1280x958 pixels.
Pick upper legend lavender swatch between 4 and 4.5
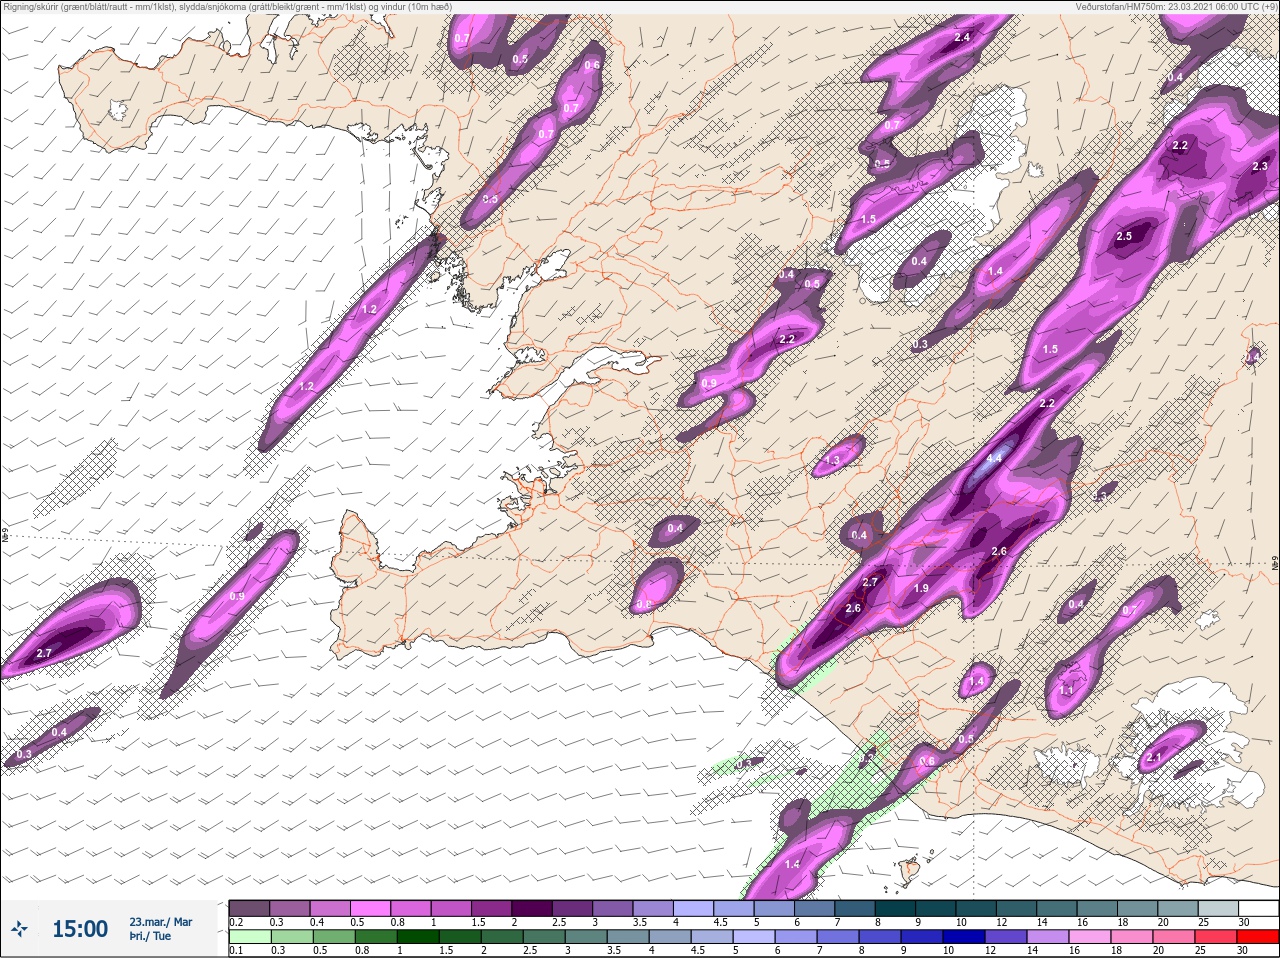(x=695, y=908)
